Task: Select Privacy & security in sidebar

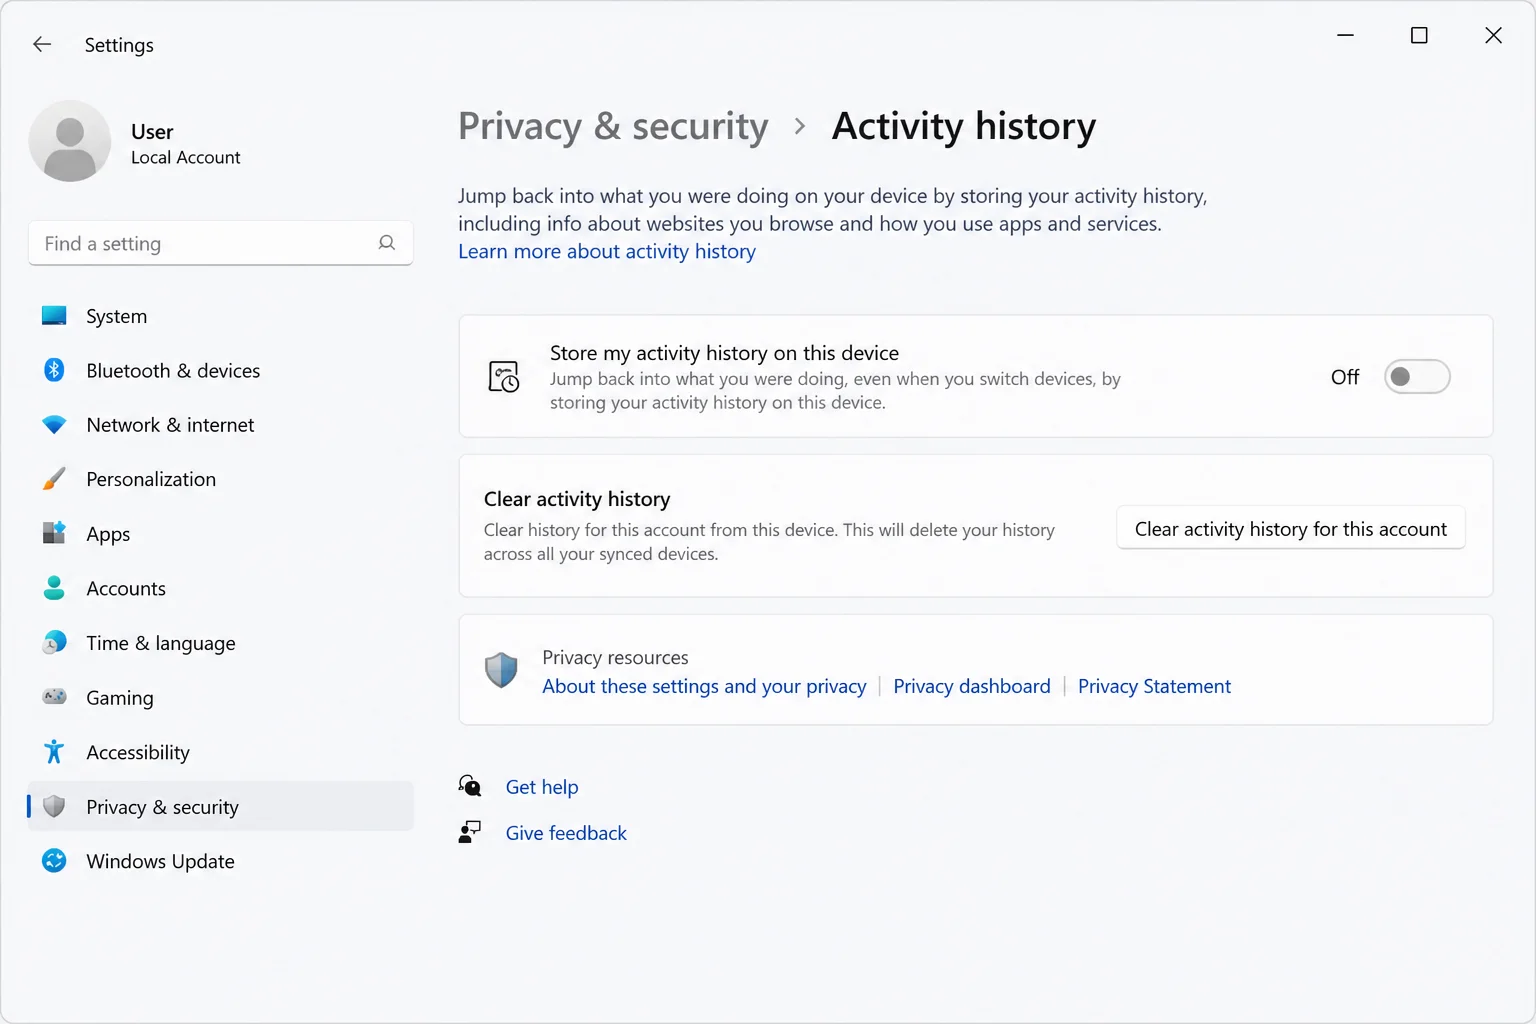Action: pos(221,806)
